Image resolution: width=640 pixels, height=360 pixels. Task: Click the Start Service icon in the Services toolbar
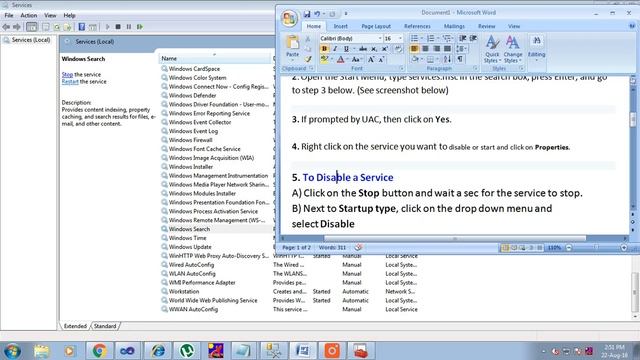coord(107,27)
